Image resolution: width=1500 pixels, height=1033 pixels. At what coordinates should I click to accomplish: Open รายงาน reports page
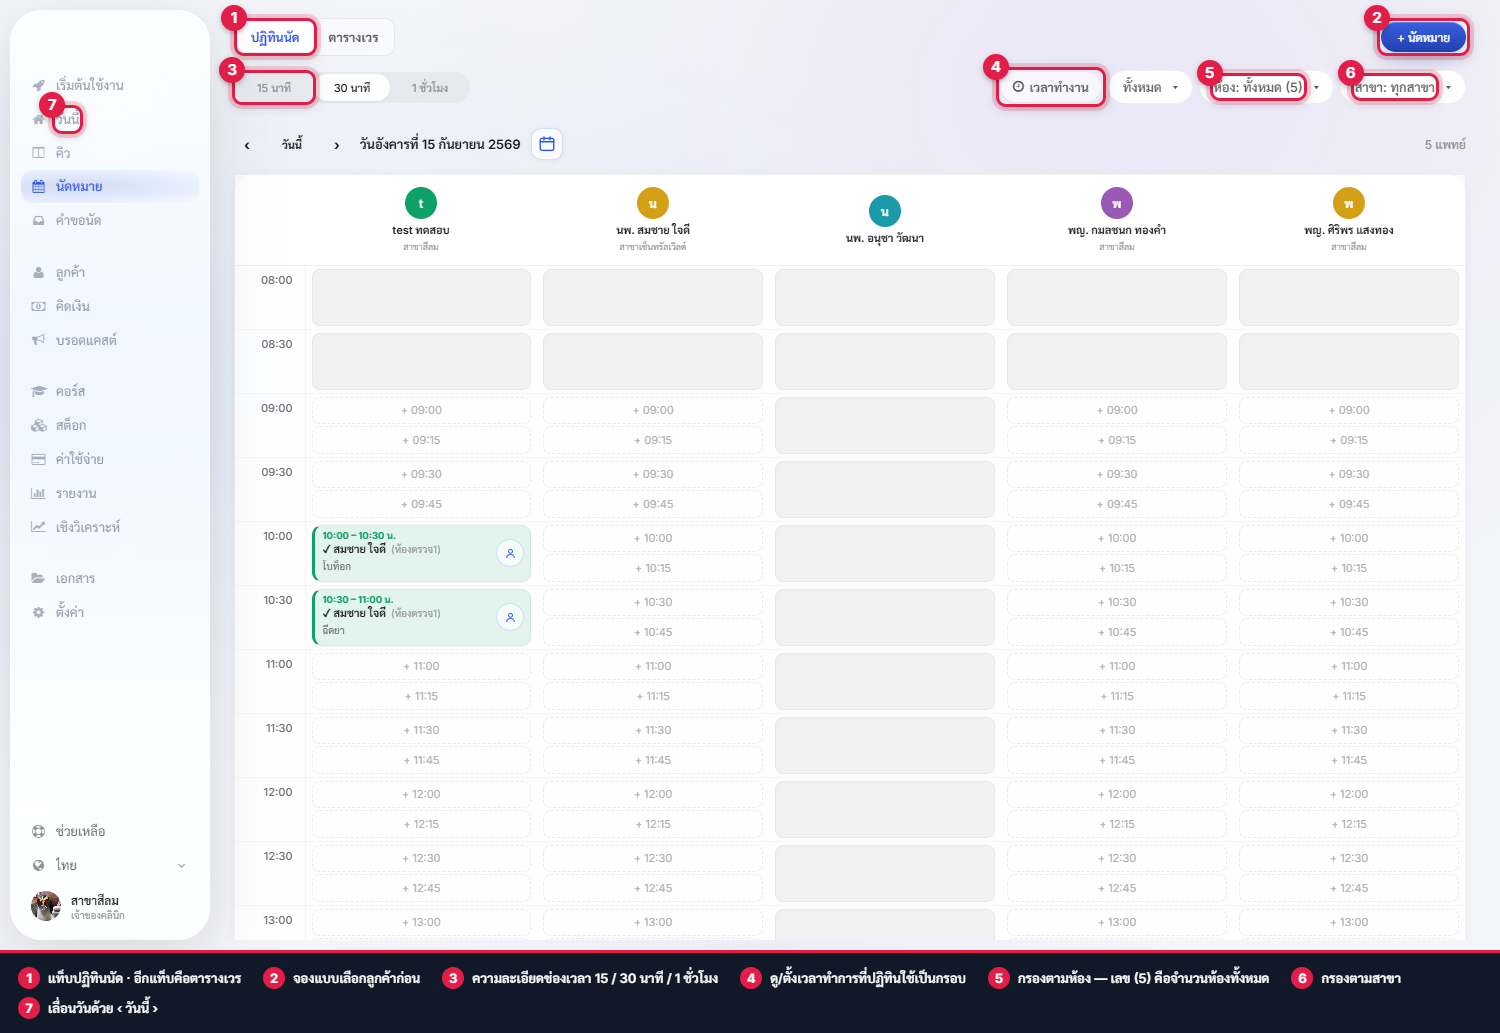[110, 494]
